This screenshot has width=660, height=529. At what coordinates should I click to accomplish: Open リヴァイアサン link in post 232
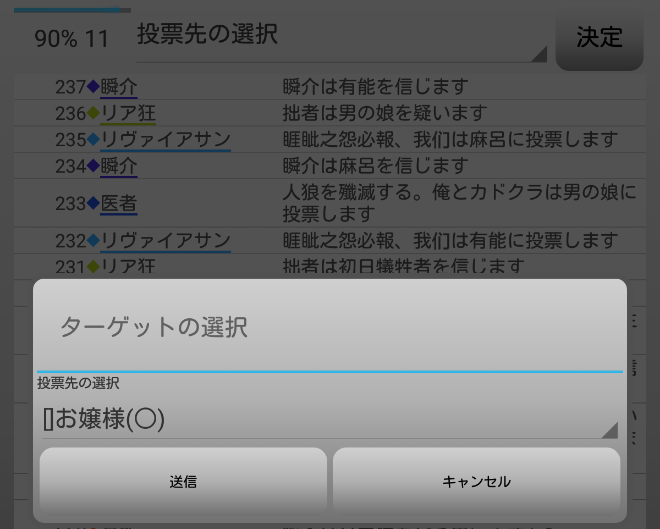coord(165,241)
